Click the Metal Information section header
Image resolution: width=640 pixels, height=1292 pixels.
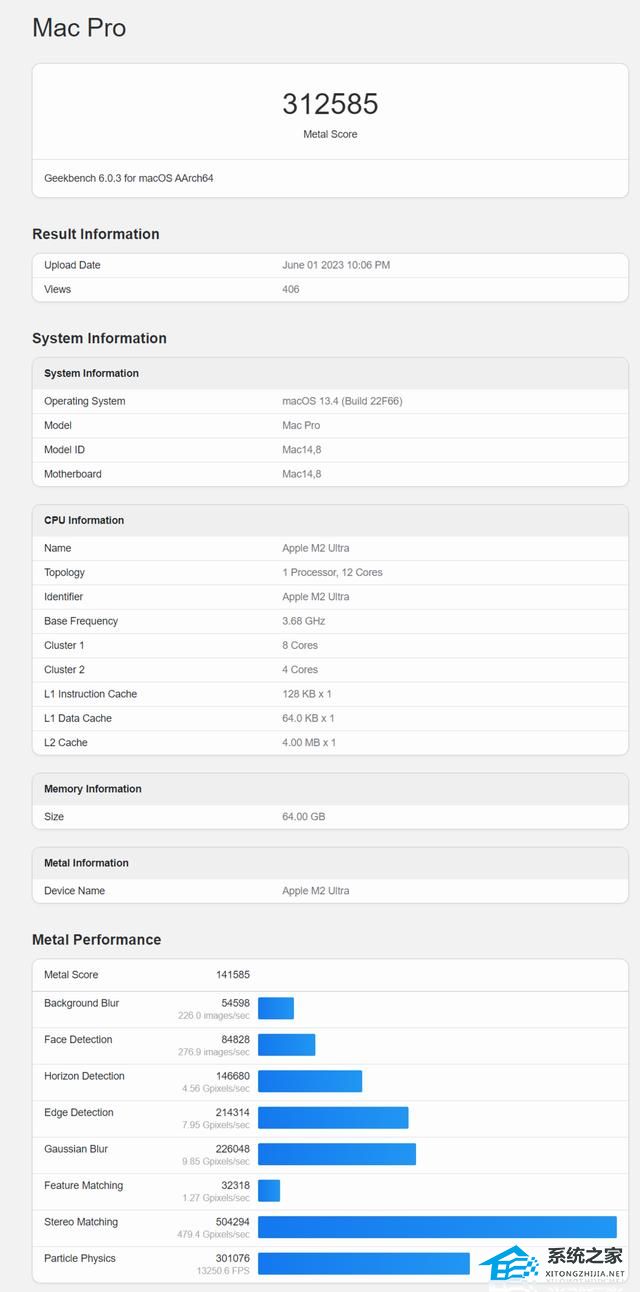coord(86,863)
